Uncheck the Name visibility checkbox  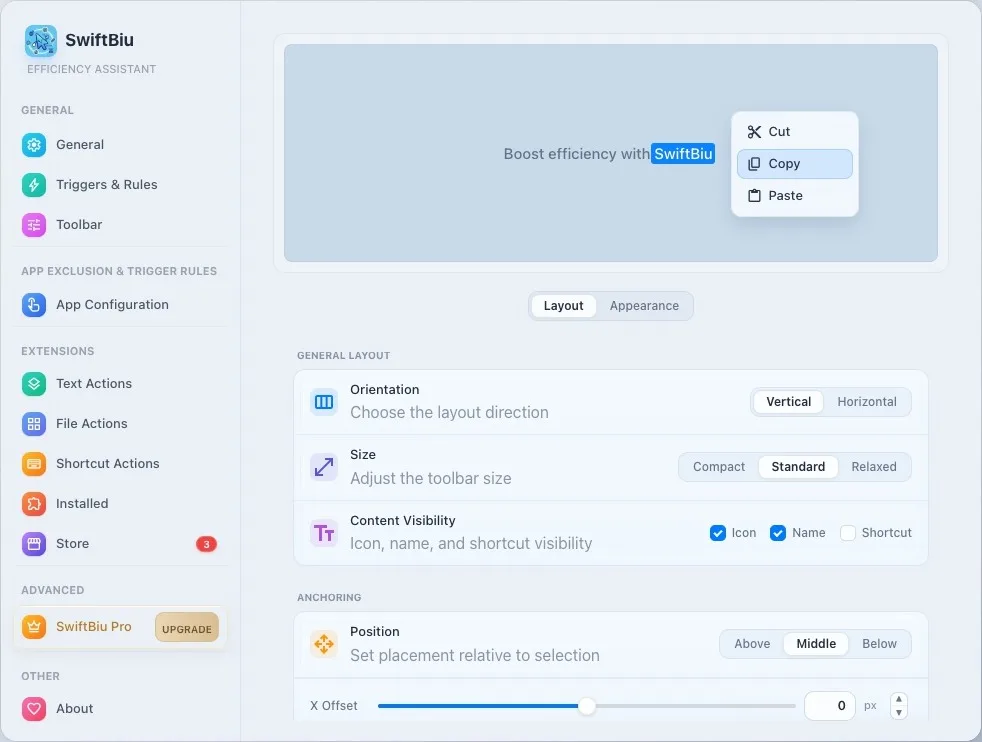[778, 533]
